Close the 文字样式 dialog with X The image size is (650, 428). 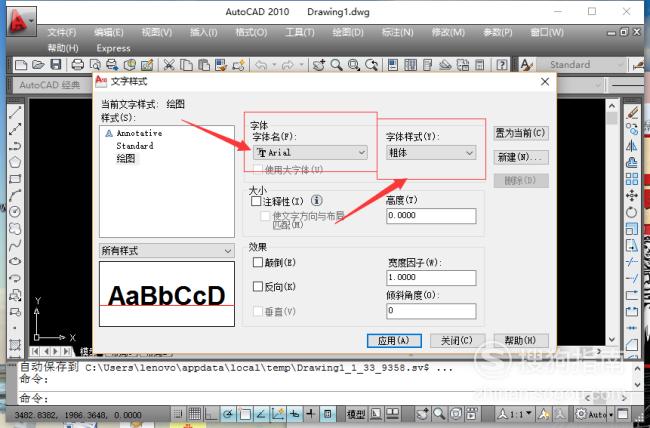click(545, 82)
